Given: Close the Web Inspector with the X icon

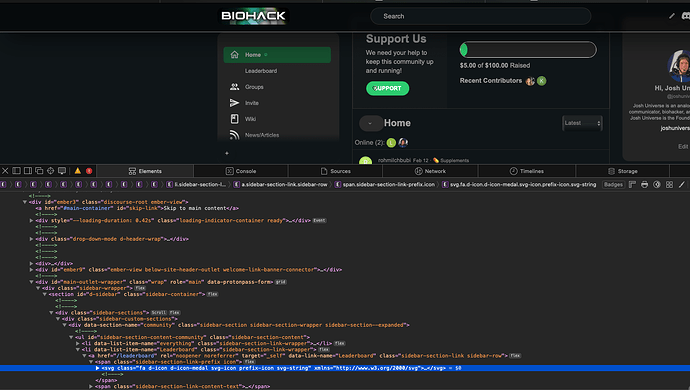Looking at the screenshot, I should pyautogui.click(x=5, y=171).
